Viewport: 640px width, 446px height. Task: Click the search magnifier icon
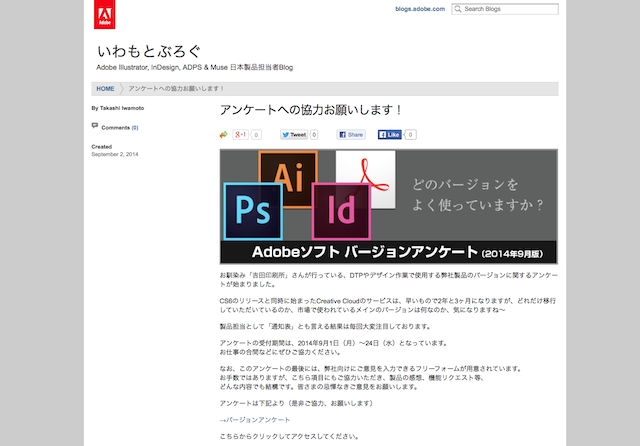pos(458,9)
